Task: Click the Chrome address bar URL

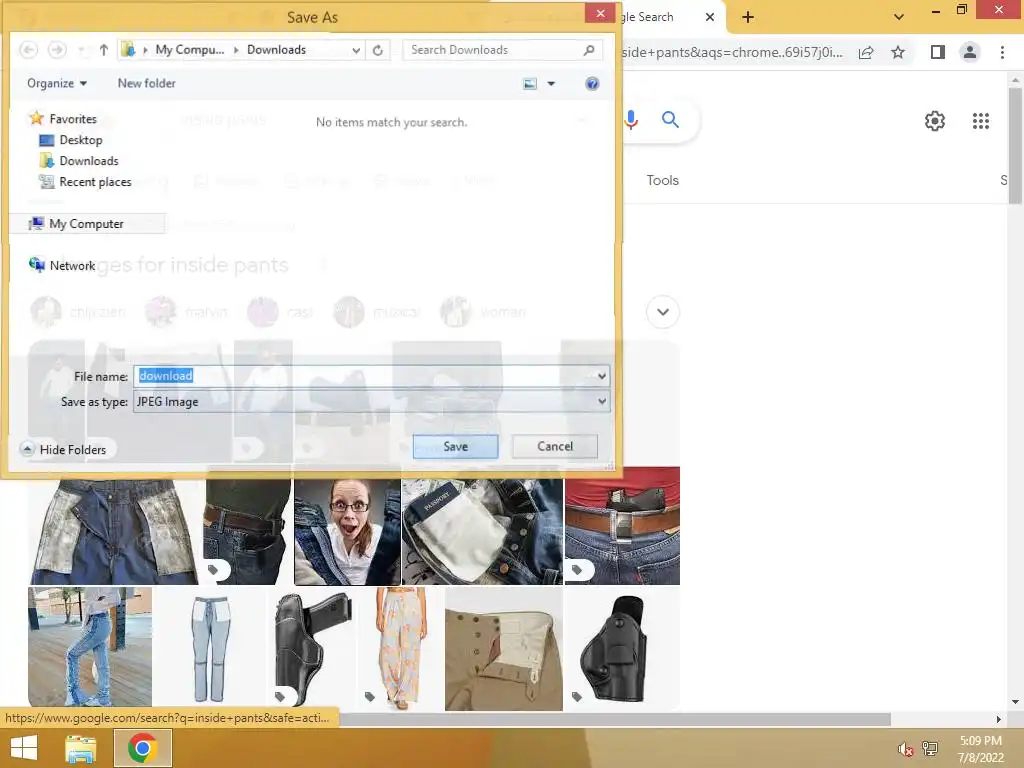Action: [731, 52]
